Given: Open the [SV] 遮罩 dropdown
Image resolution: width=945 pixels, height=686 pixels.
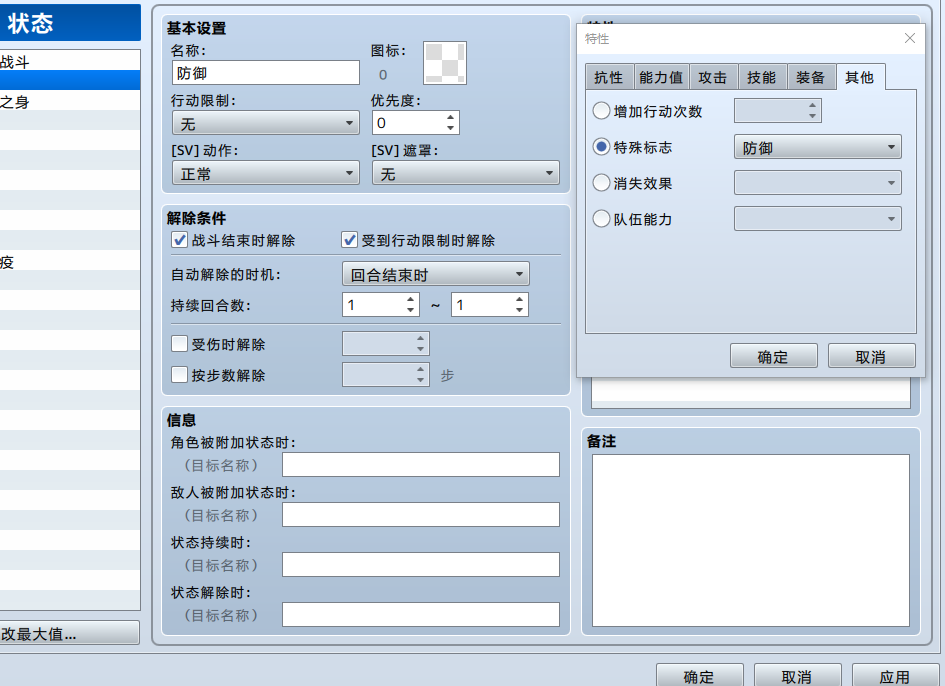Looking at the screenshot, I should (x=466, y=174).
